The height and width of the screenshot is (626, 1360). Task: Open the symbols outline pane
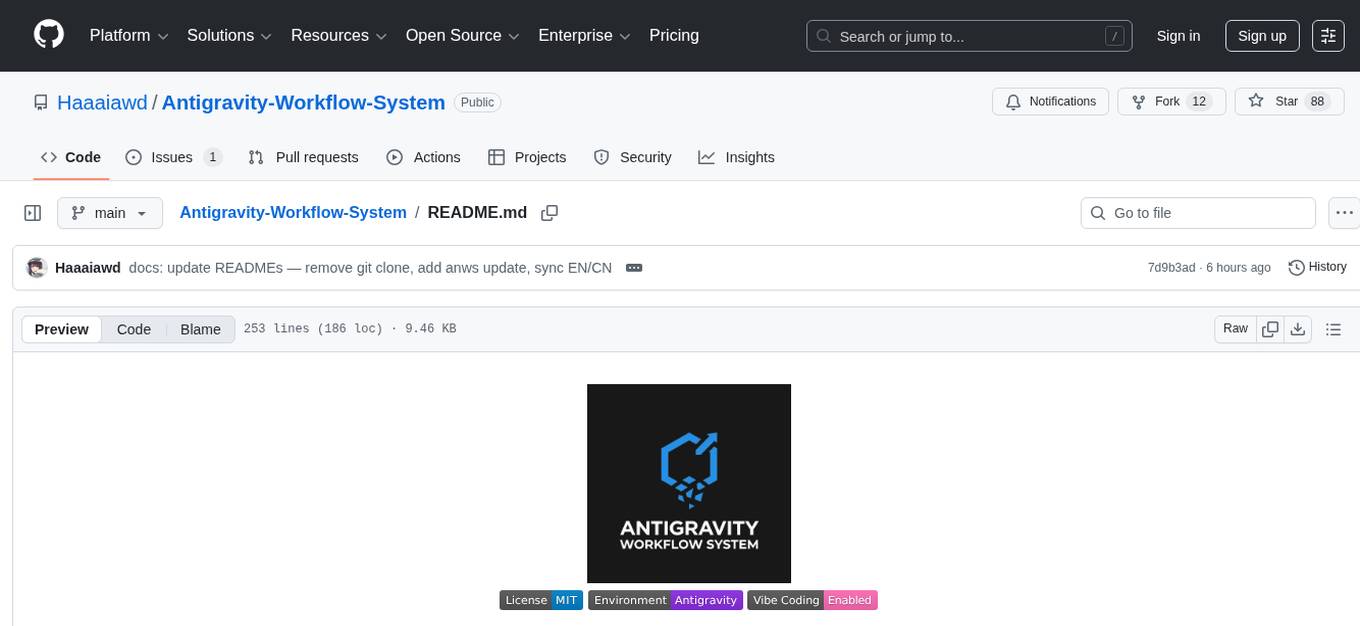coord(1333,328)
